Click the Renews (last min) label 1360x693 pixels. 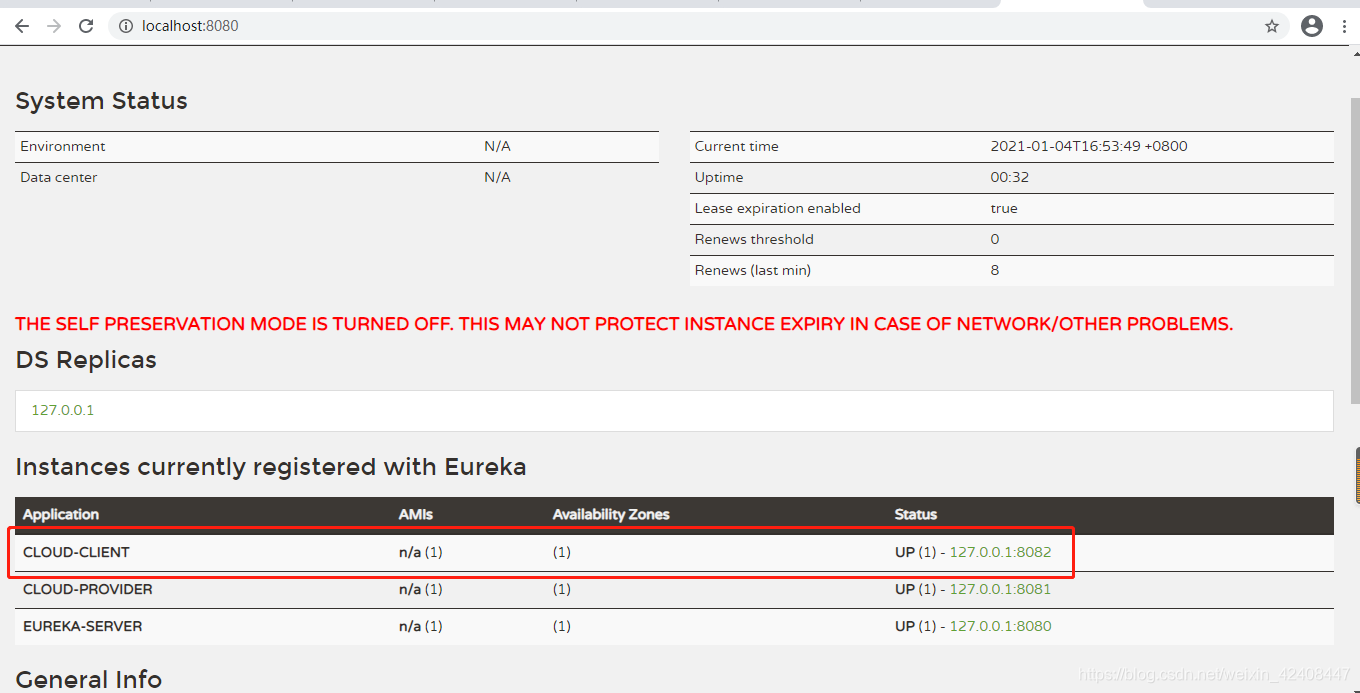[753, 270]
